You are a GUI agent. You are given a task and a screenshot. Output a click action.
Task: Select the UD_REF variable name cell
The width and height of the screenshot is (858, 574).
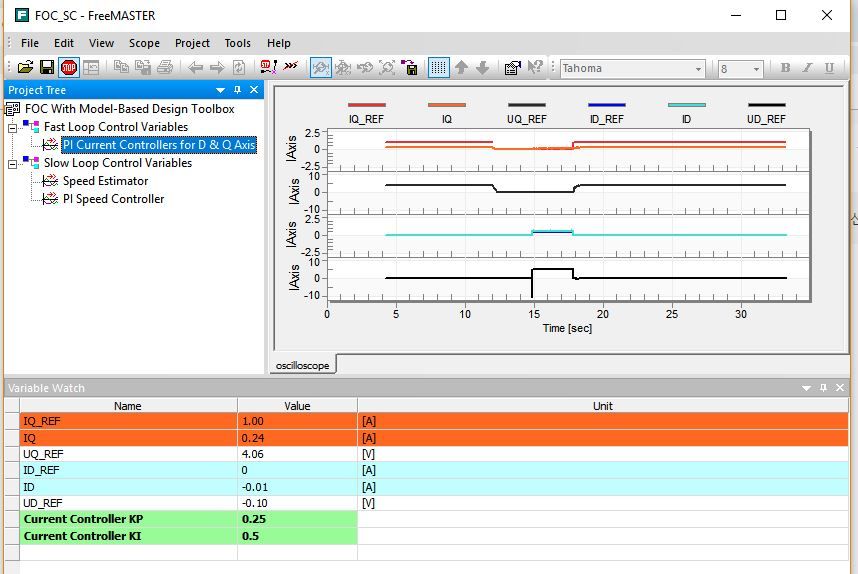coord(128,503)
